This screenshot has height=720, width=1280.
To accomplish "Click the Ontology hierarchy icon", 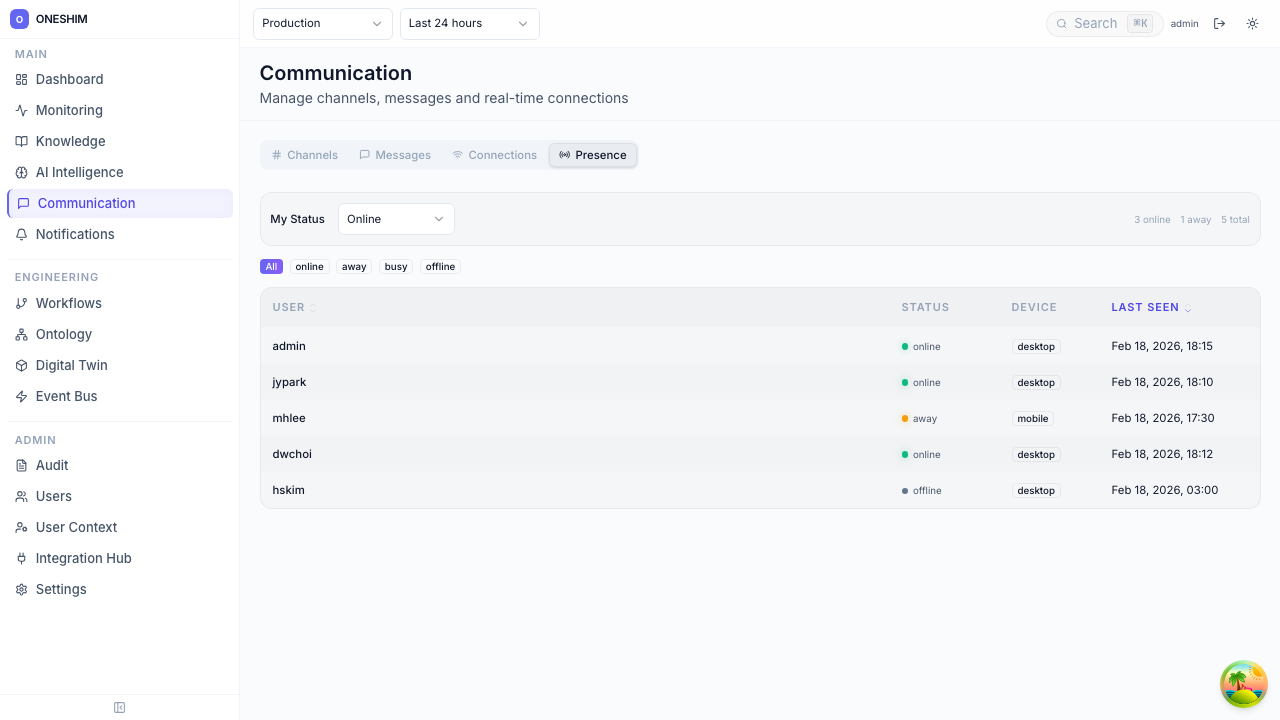I will pyautogui.click(x=22, y=335).
